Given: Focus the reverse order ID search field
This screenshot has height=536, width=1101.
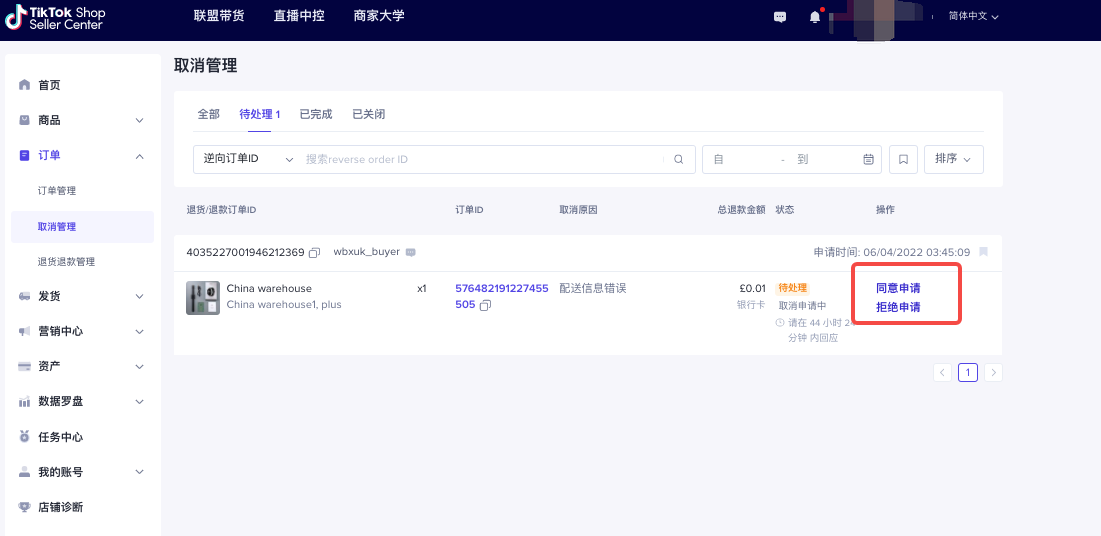Looking at the screenshot, I should (x=483, y=159).
